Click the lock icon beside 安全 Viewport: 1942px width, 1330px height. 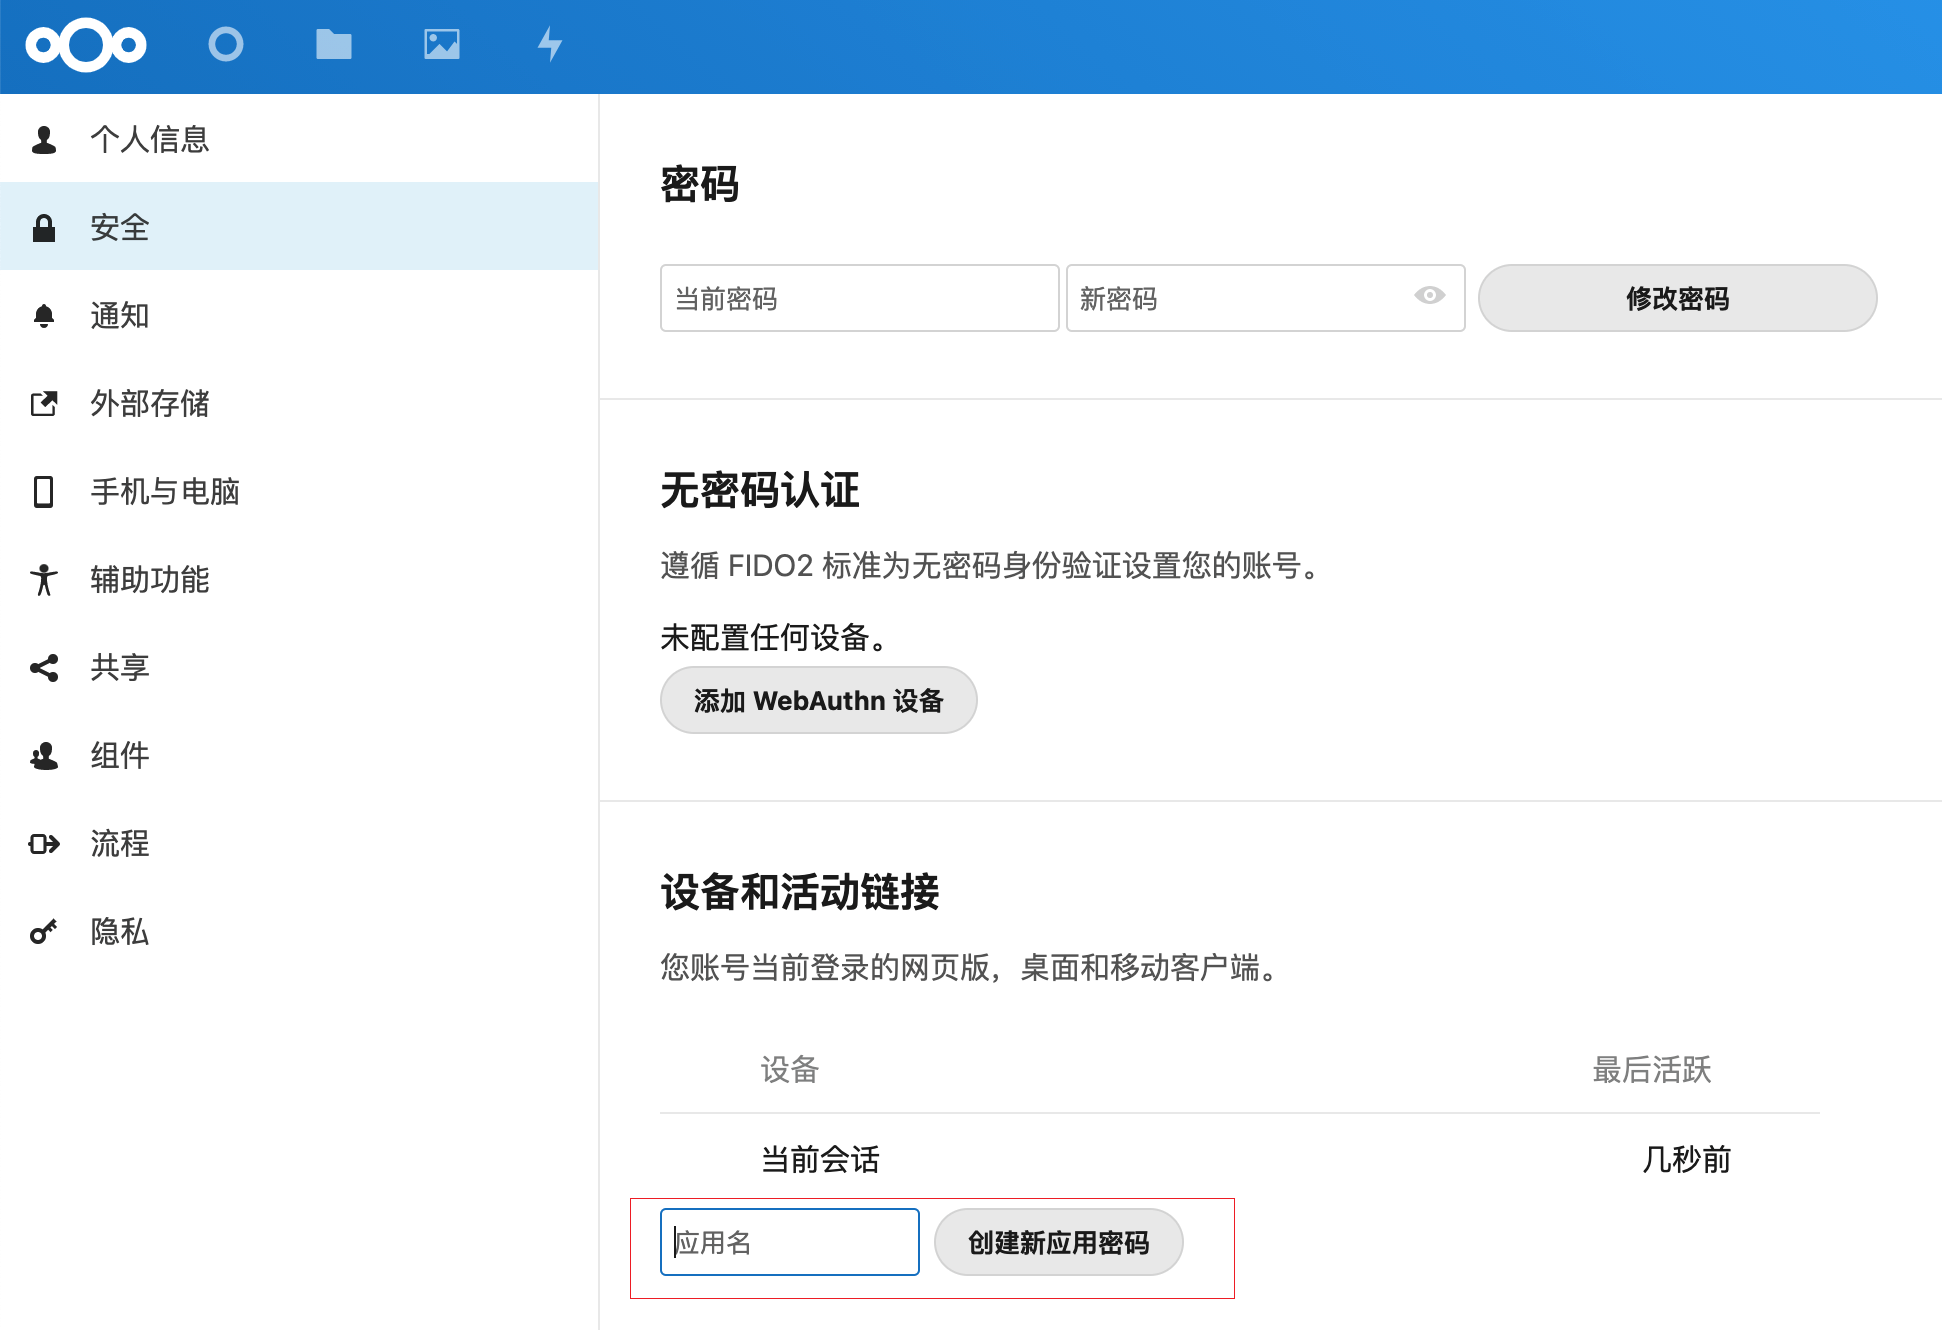[x=44, y=228]
